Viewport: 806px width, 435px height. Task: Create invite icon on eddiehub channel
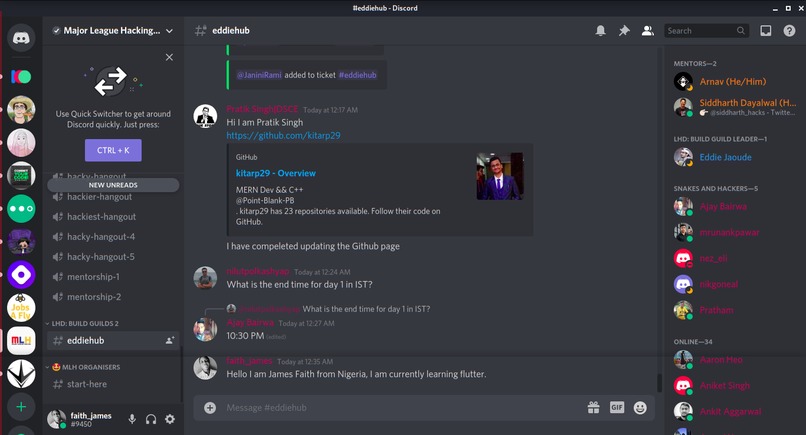(x=170, y=340)
